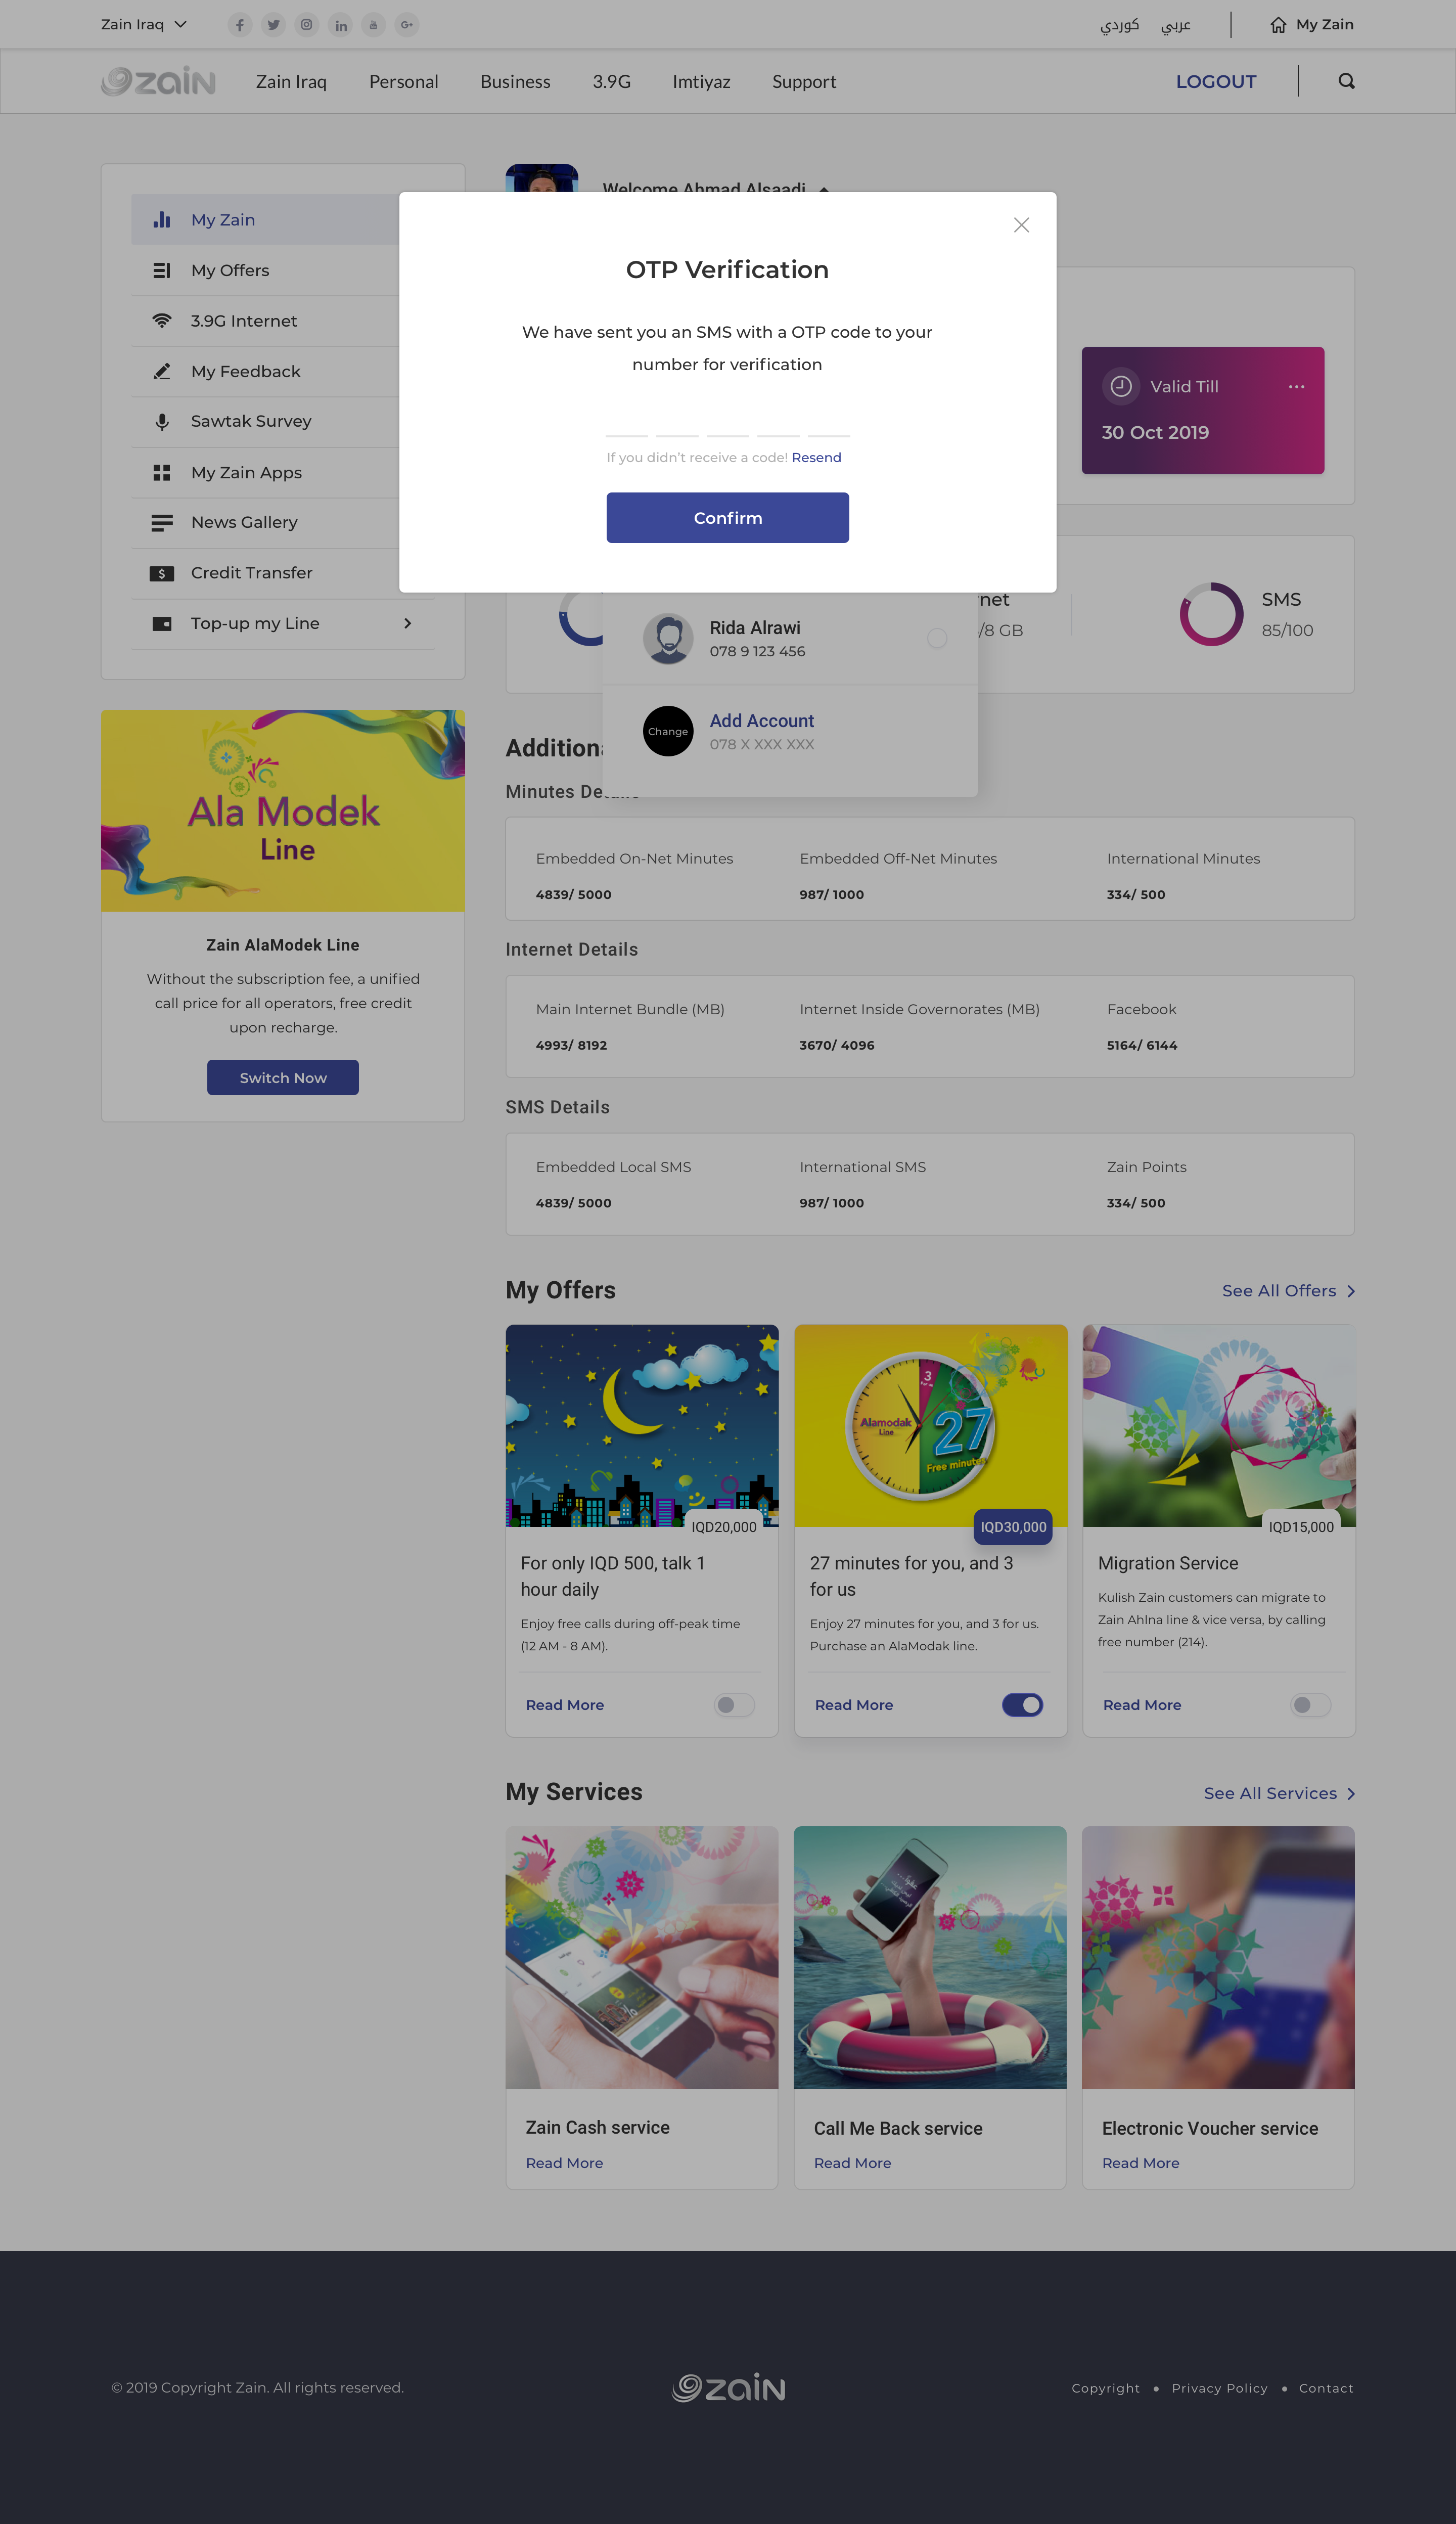Click the Resend code link

[816, 457]
